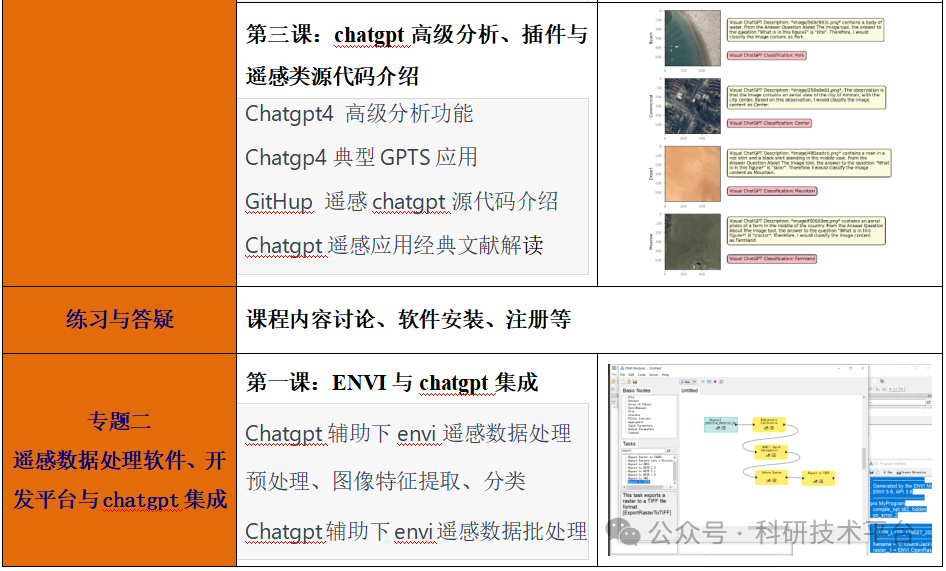946x571 pixels.
Task: Click the line "GitHup 遥感 chatgpt 源代码介绍"
Action: tap(401, 202)
